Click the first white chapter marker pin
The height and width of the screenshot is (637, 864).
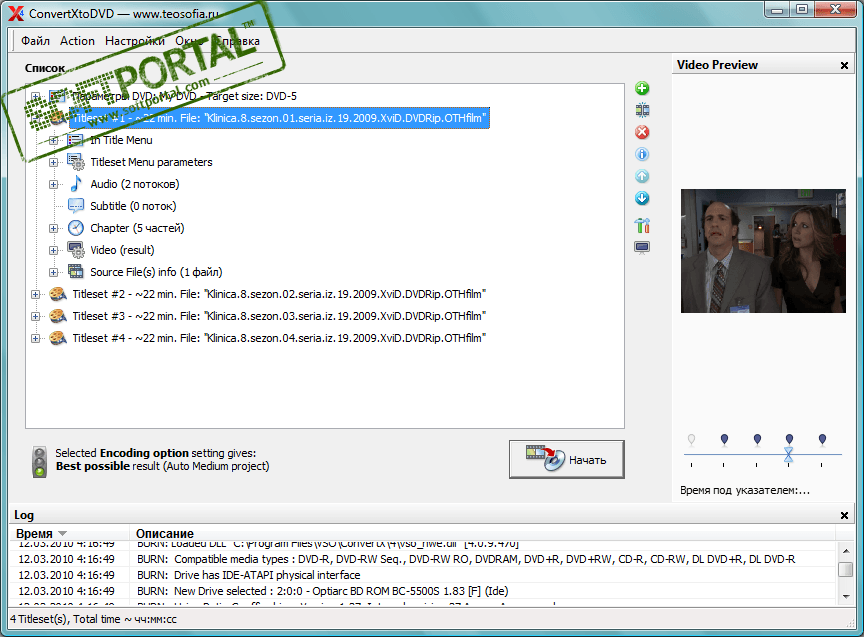point(692,440)
